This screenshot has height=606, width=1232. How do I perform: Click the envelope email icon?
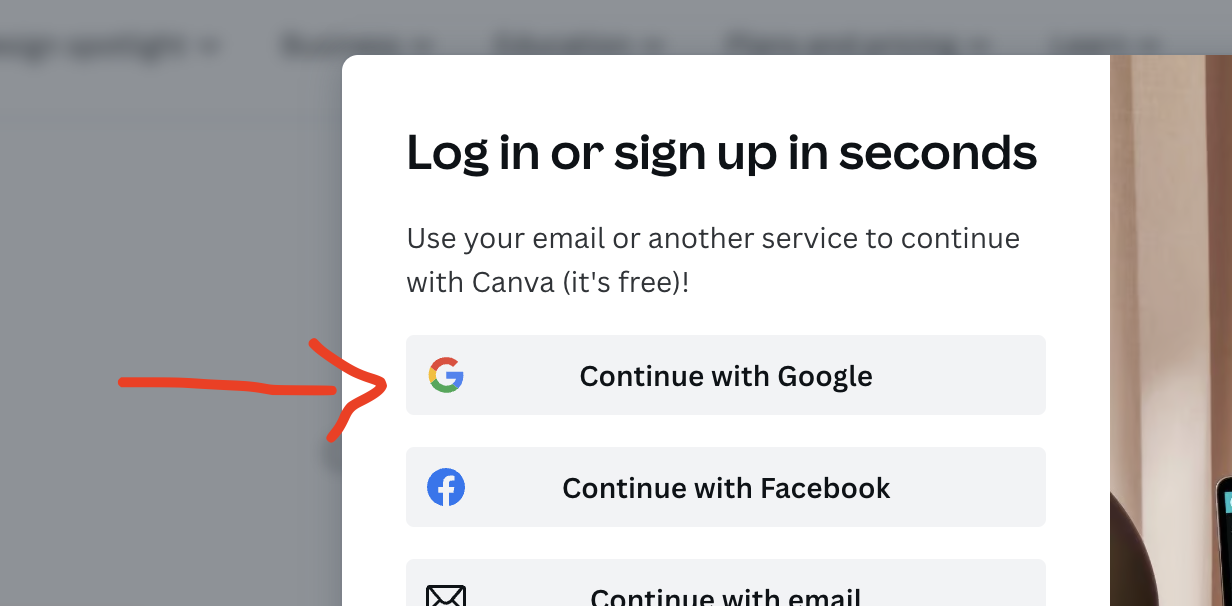pyautogui.click(x=446, y=596)
